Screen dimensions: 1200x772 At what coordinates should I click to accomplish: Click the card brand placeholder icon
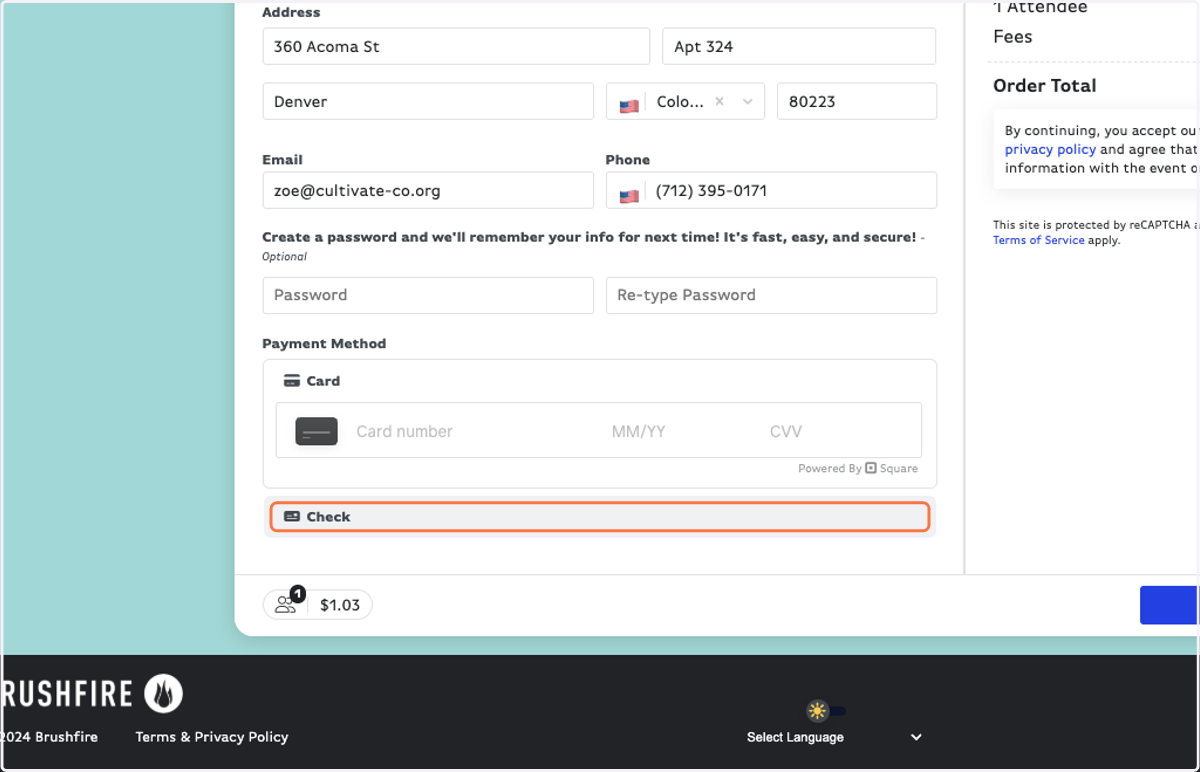(x=316, y=432)
